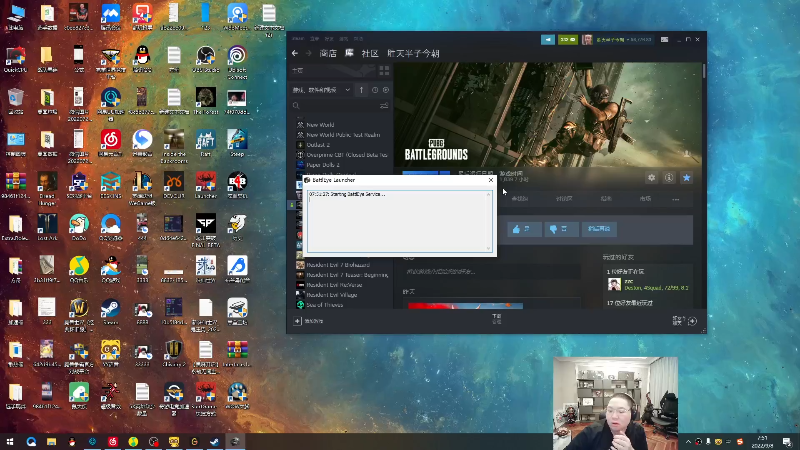Toggle the favorite star for PUBG
800x450 pixels.
[686, 177]
